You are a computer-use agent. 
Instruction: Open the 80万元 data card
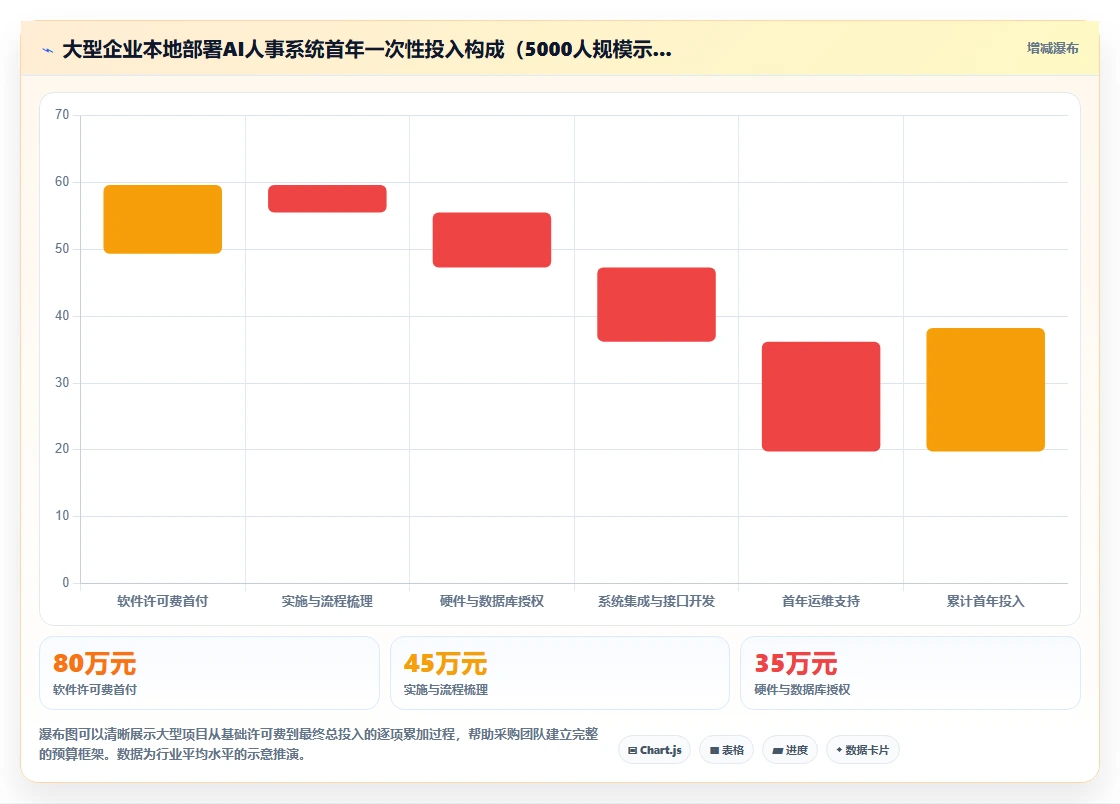pos(209,673)
